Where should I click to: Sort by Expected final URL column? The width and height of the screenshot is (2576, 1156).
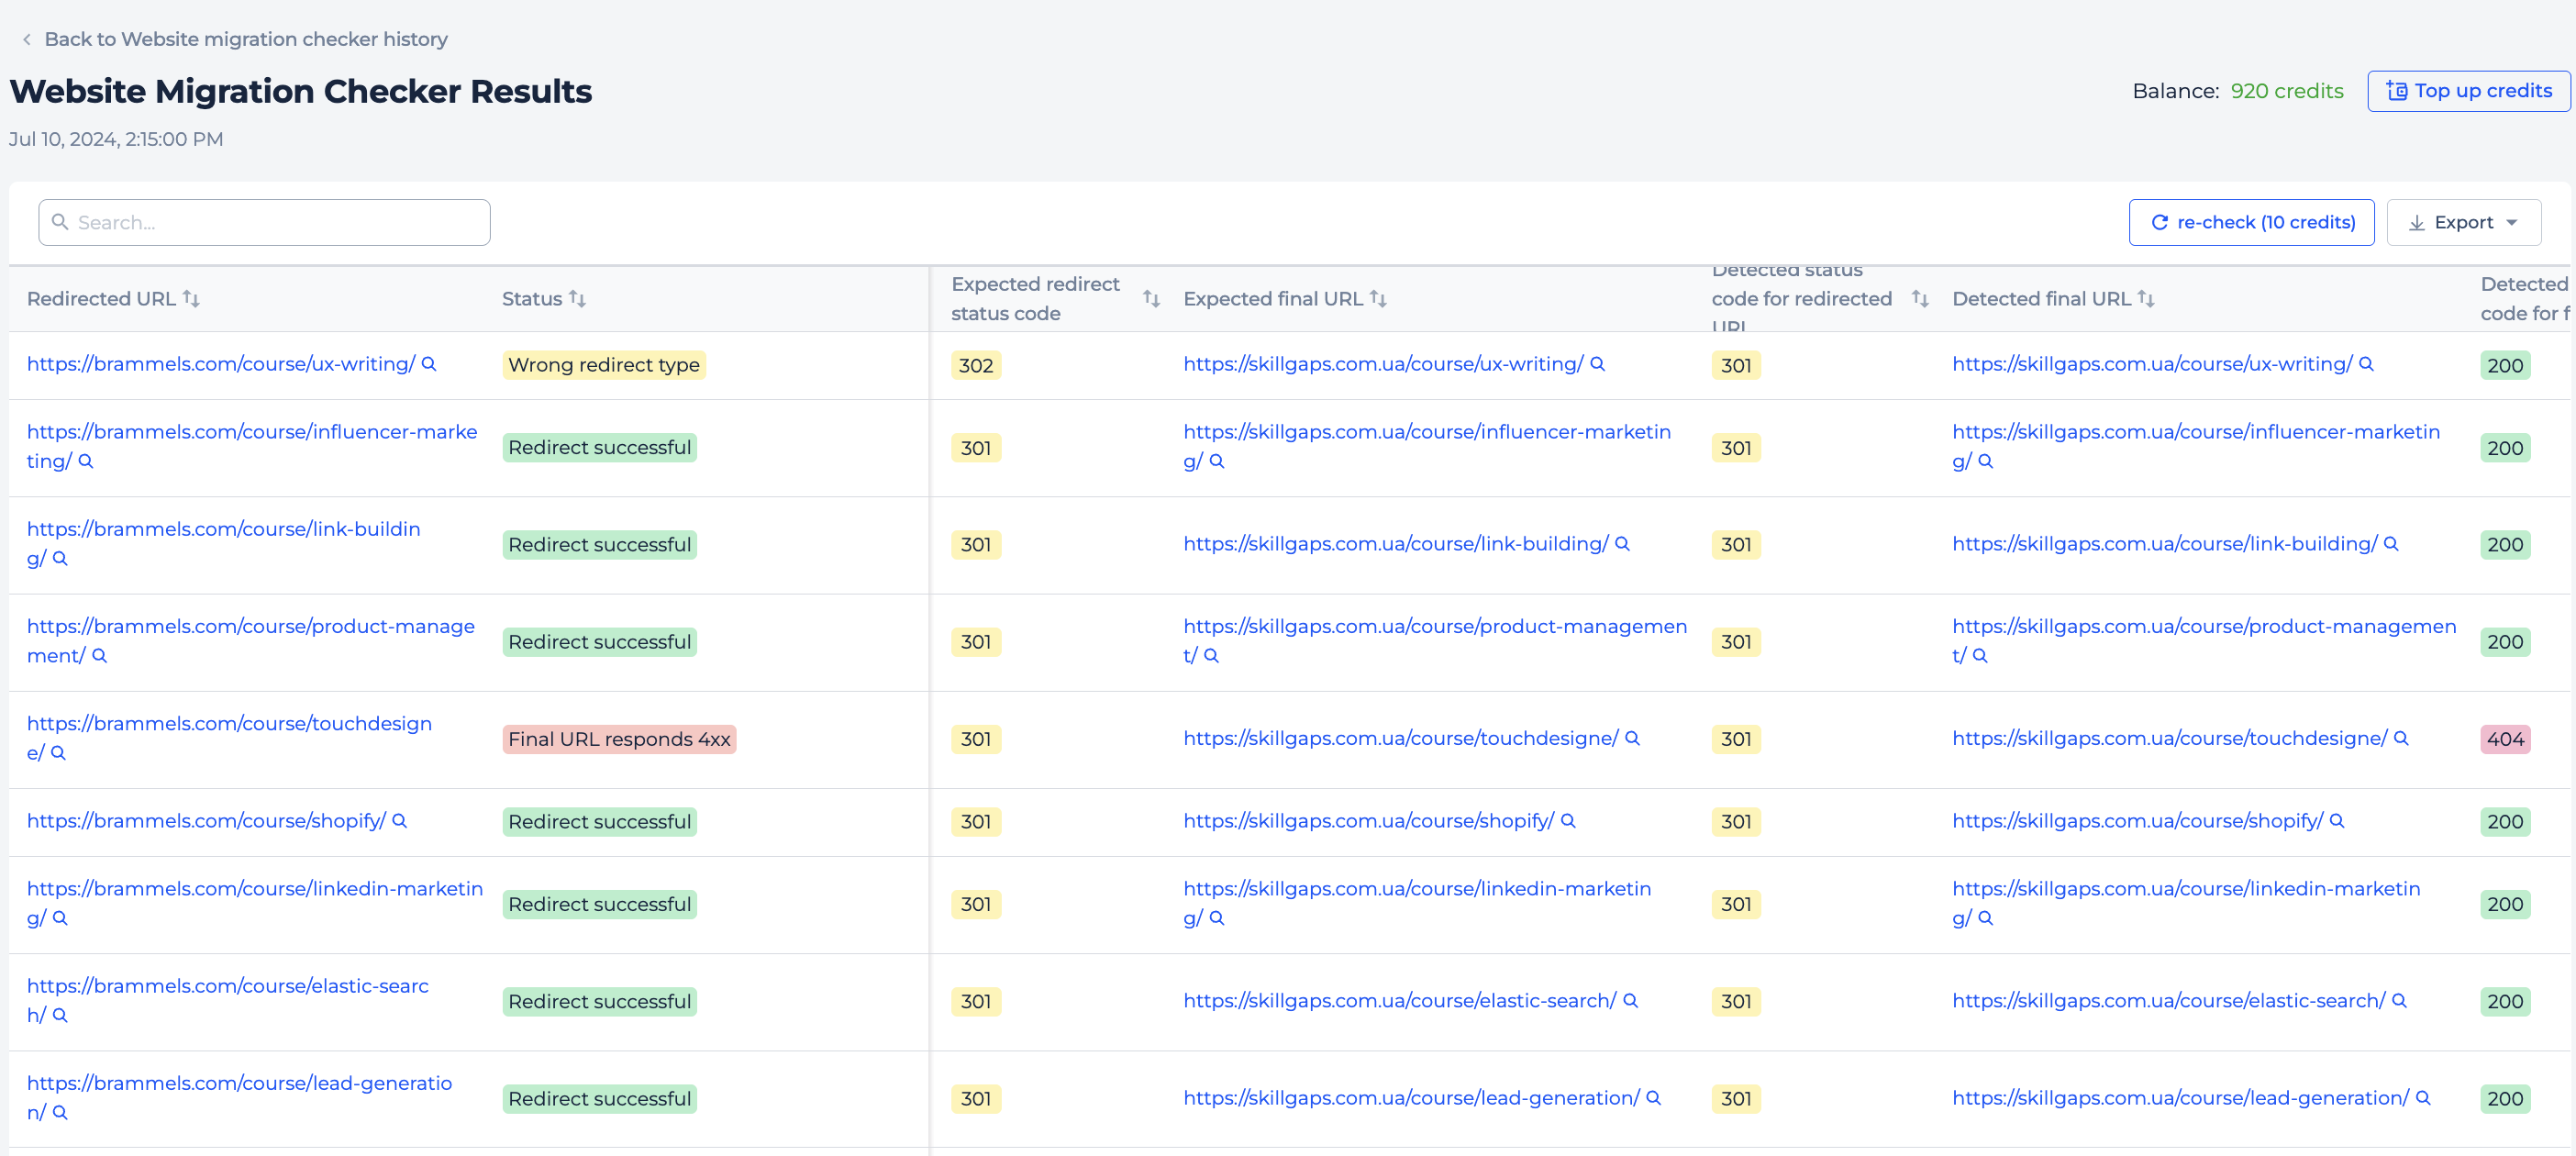(x=1378, y=298)
